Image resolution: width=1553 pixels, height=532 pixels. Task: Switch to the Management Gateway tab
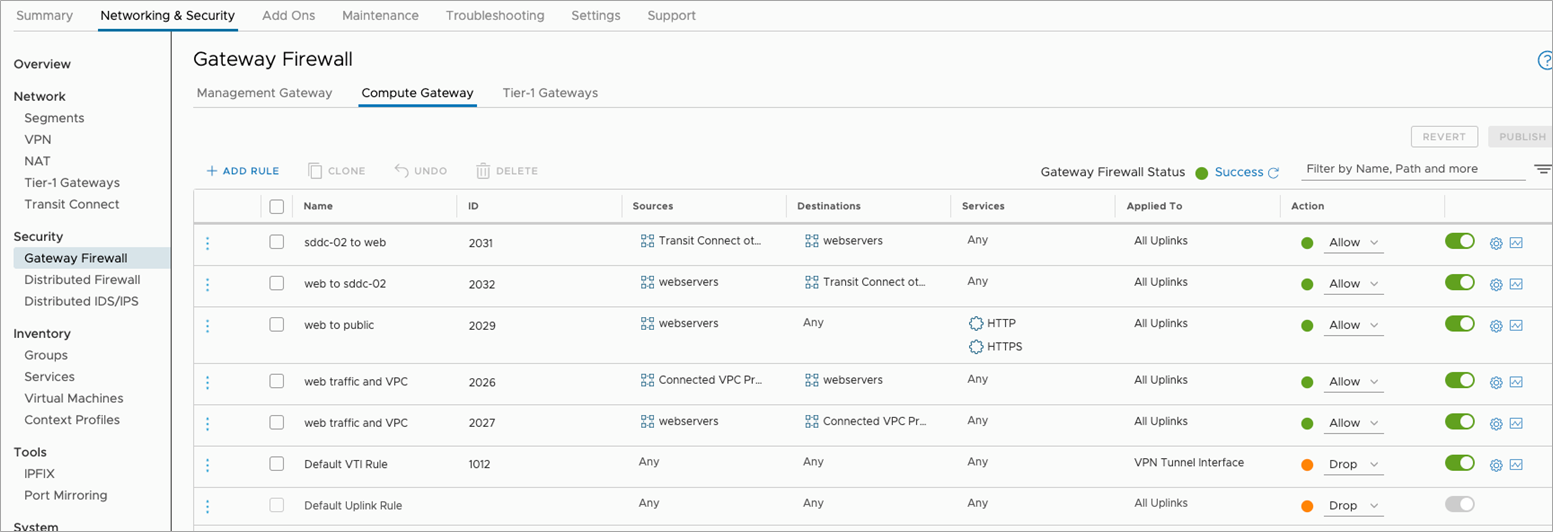click(264, 93)
